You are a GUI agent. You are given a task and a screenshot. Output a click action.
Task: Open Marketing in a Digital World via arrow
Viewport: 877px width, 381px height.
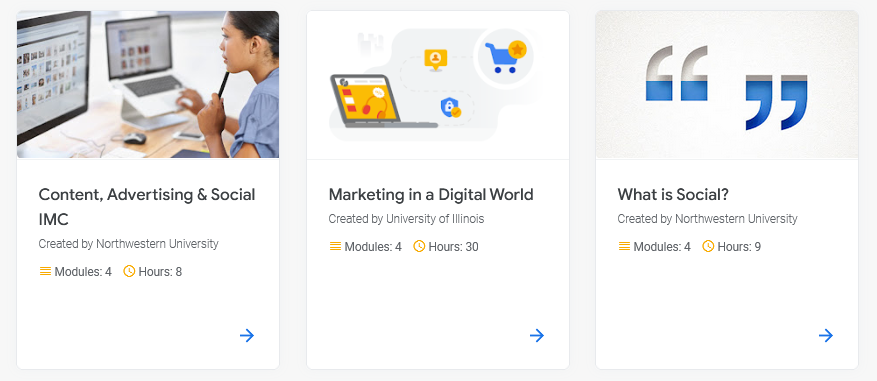pyautogui.click(x=536, y=336)
